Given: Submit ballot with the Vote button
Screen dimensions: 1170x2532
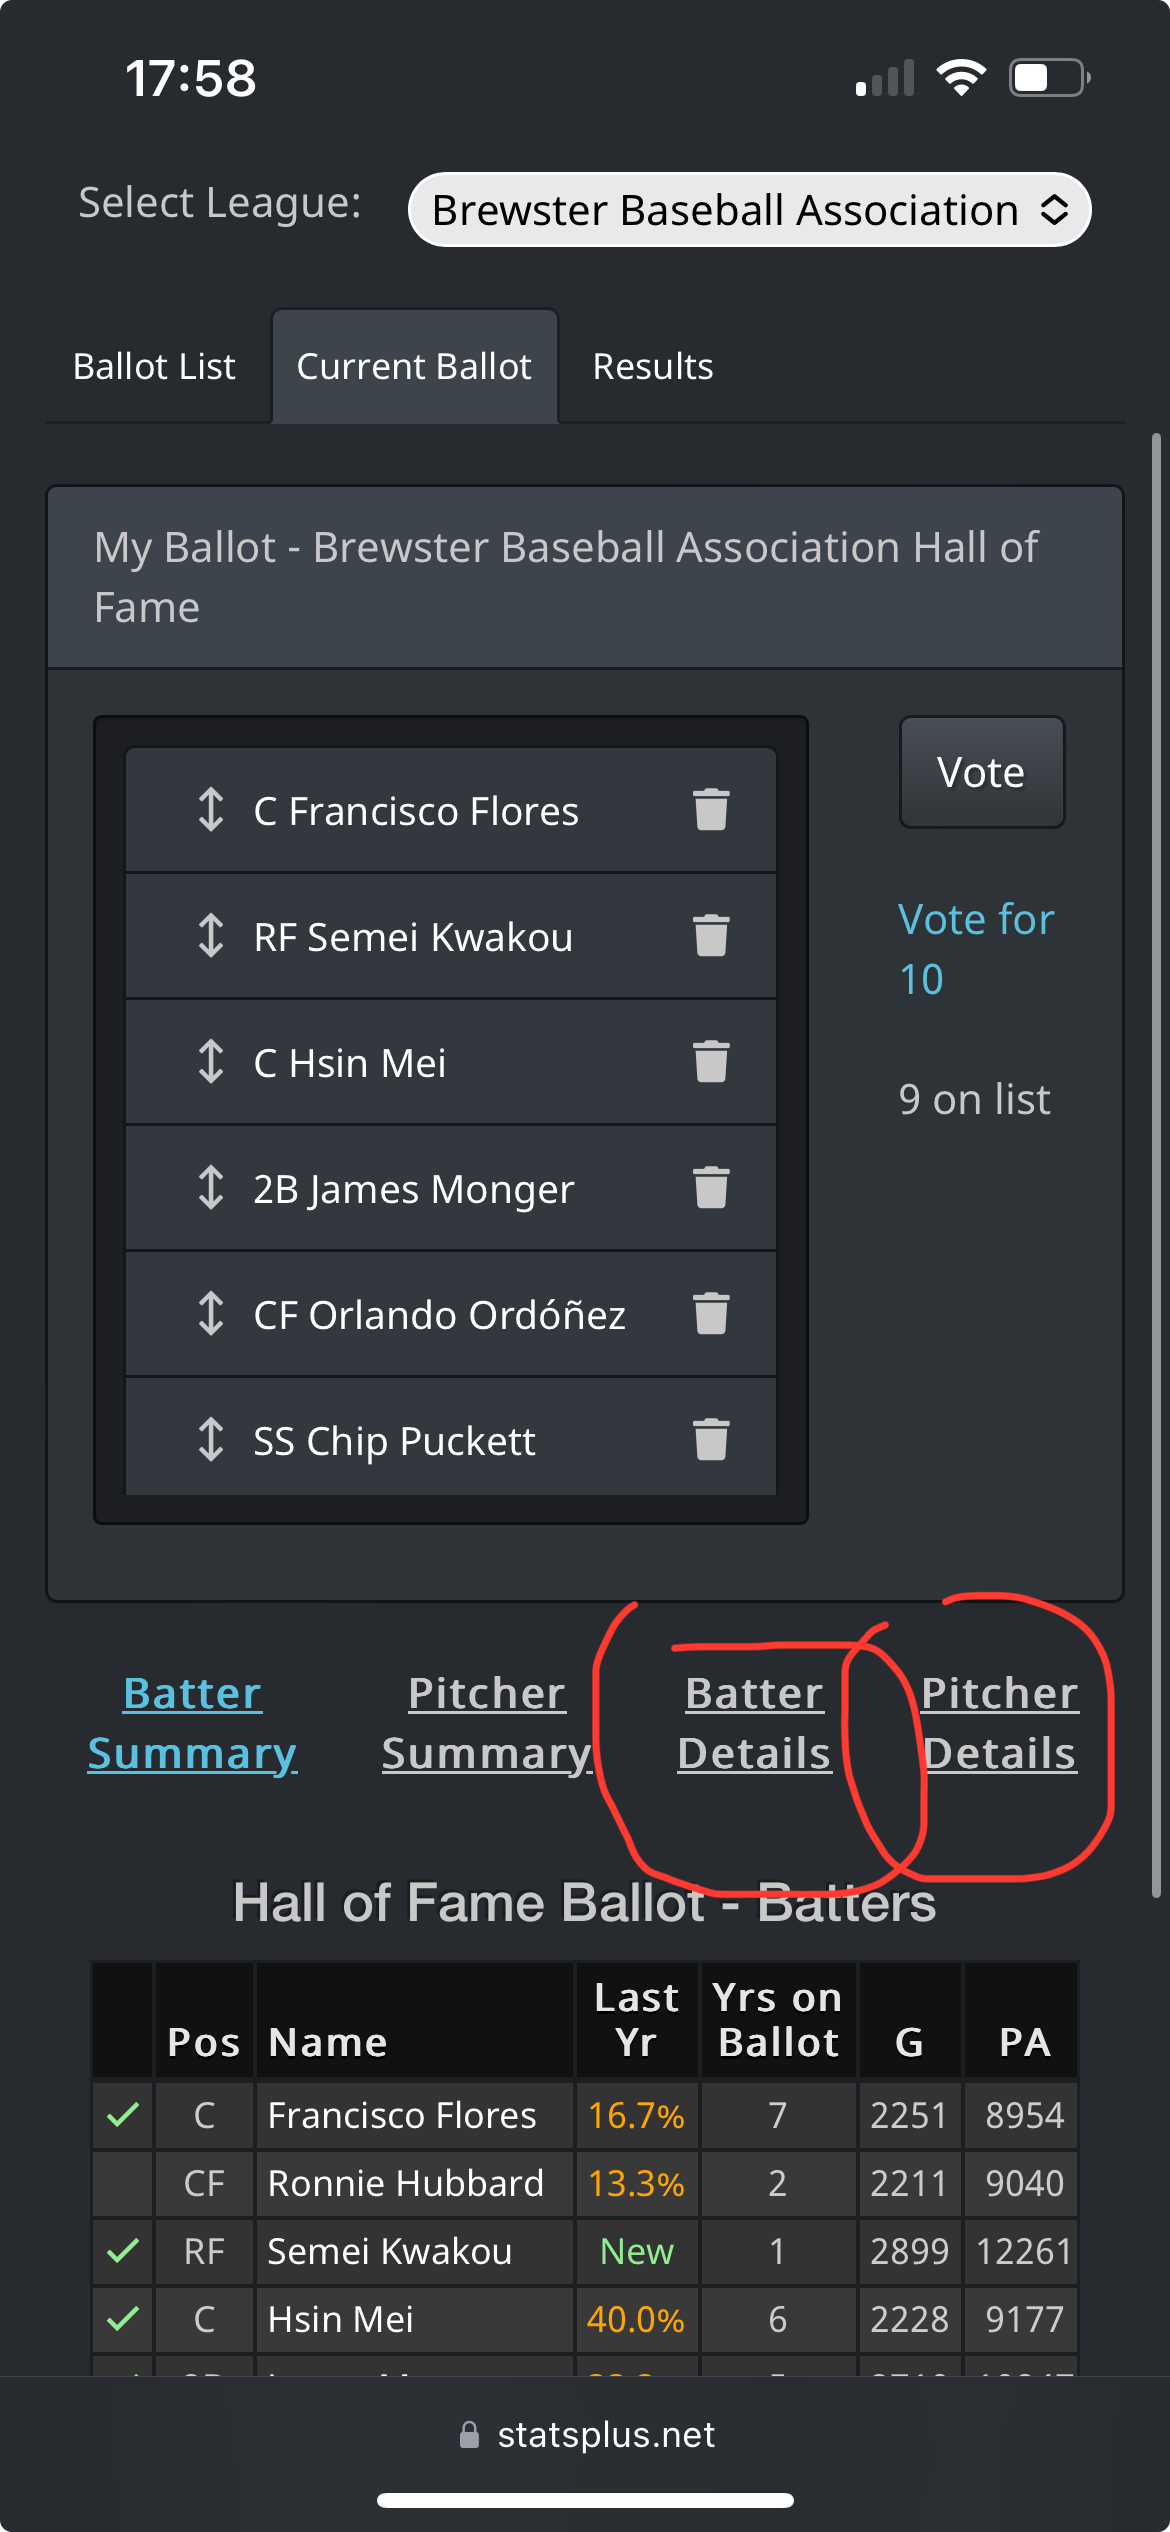Looking at the screenshot, I should pyautogui.click(x=982, y=772).
